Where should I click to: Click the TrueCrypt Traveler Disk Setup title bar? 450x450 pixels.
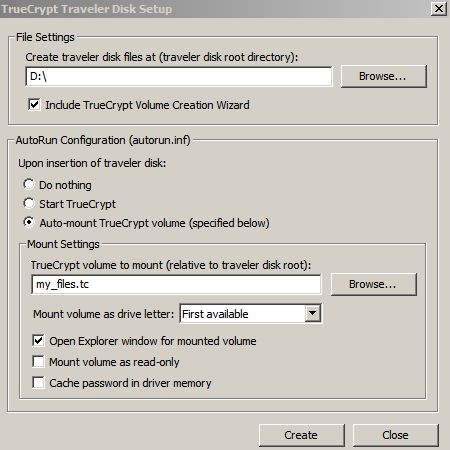(x=213, y=9)
